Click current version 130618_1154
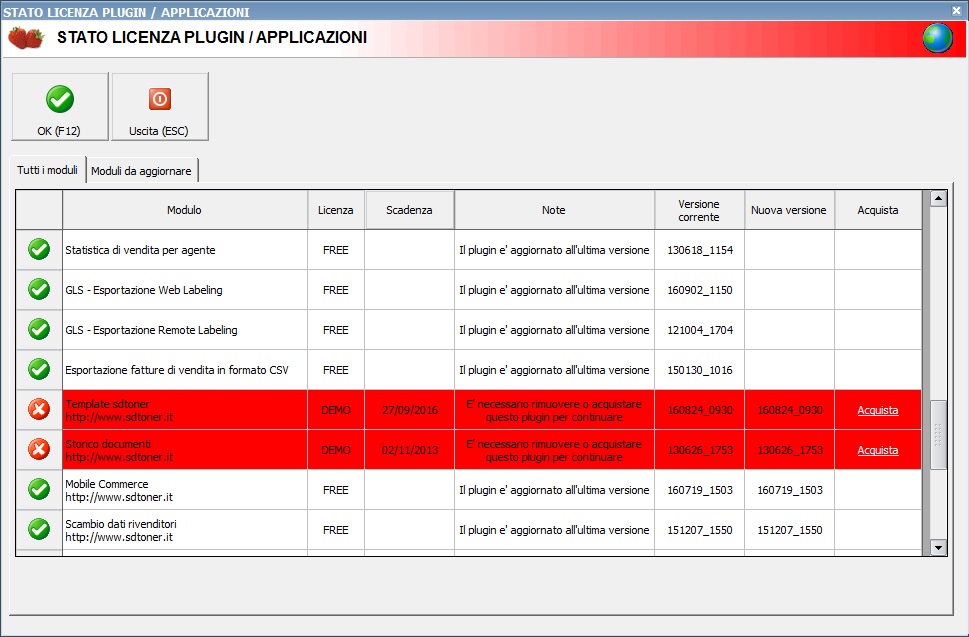 click(700, 250)
